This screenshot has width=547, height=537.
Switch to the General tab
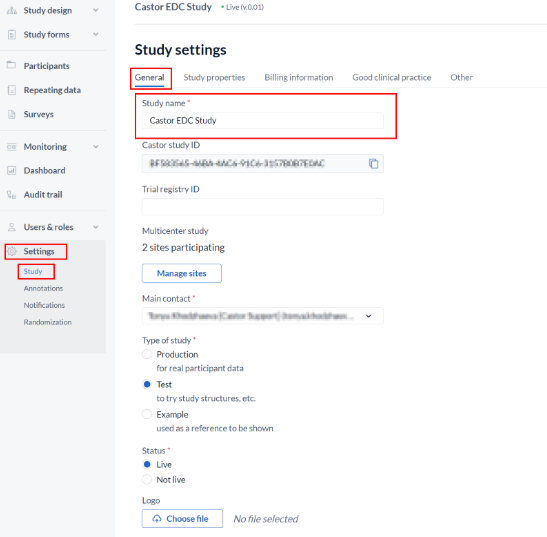click(x=149, y=77)
